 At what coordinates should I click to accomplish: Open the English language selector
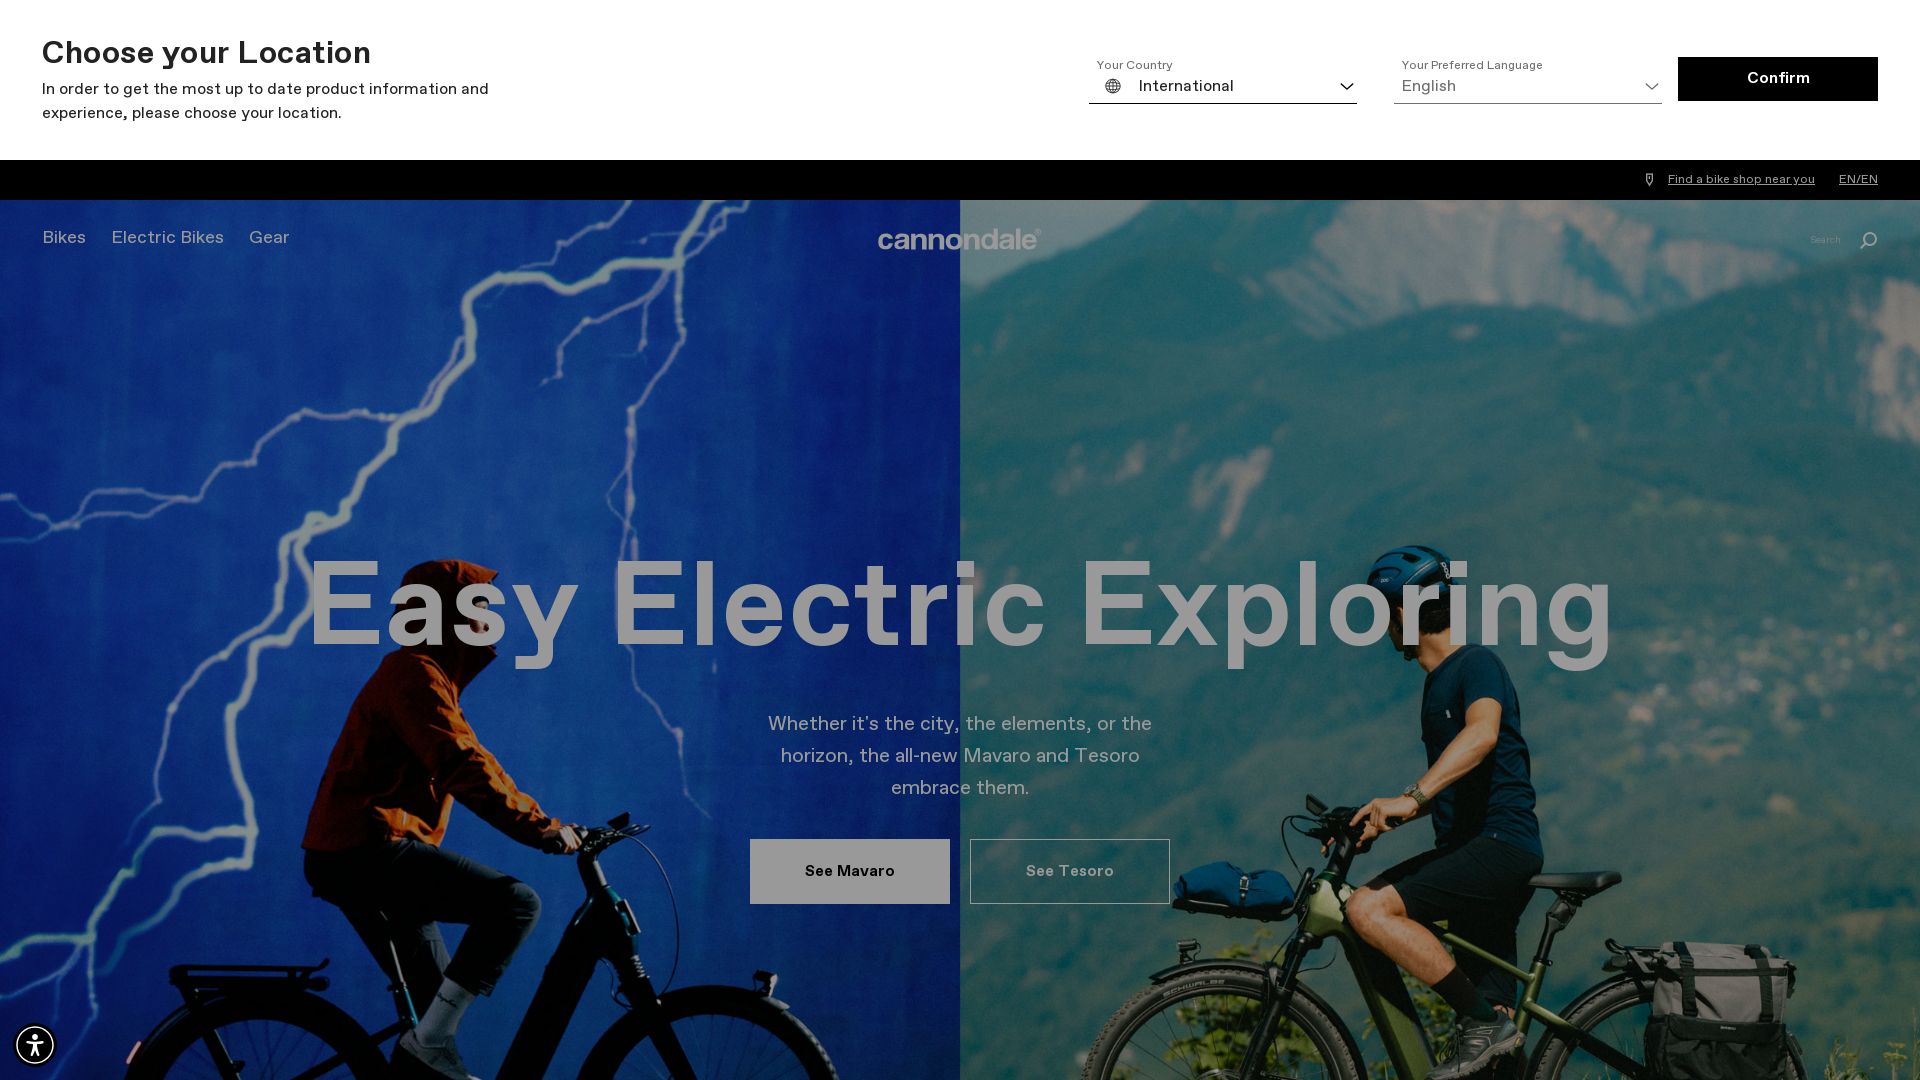tap(1527, 86)
